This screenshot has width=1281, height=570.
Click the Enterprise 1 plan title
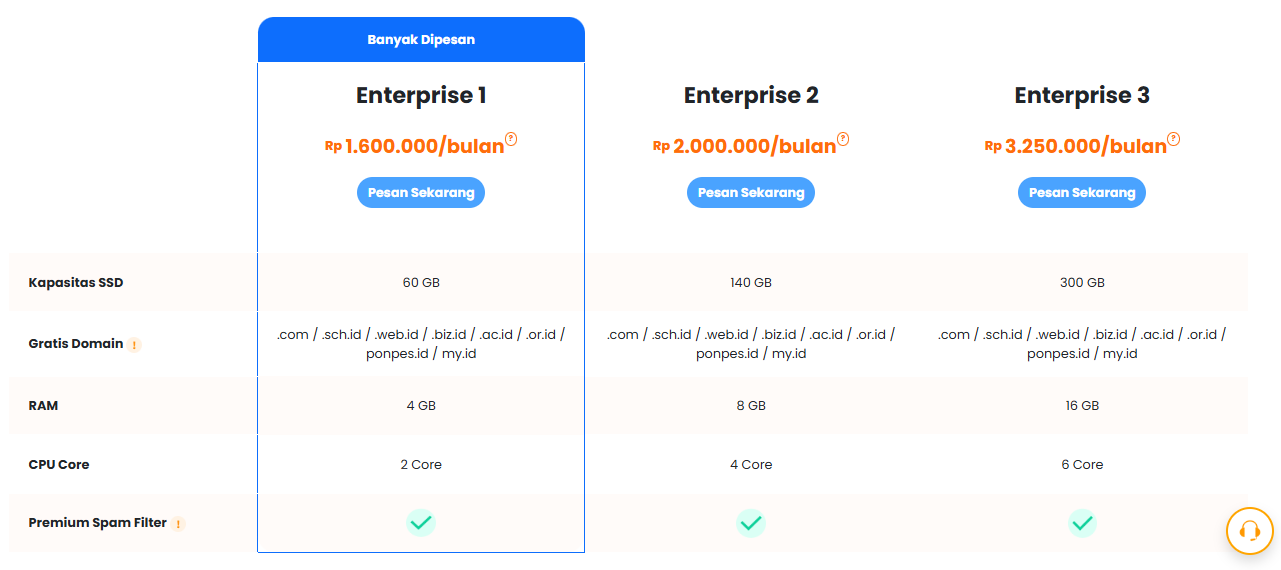coord(421,95)
